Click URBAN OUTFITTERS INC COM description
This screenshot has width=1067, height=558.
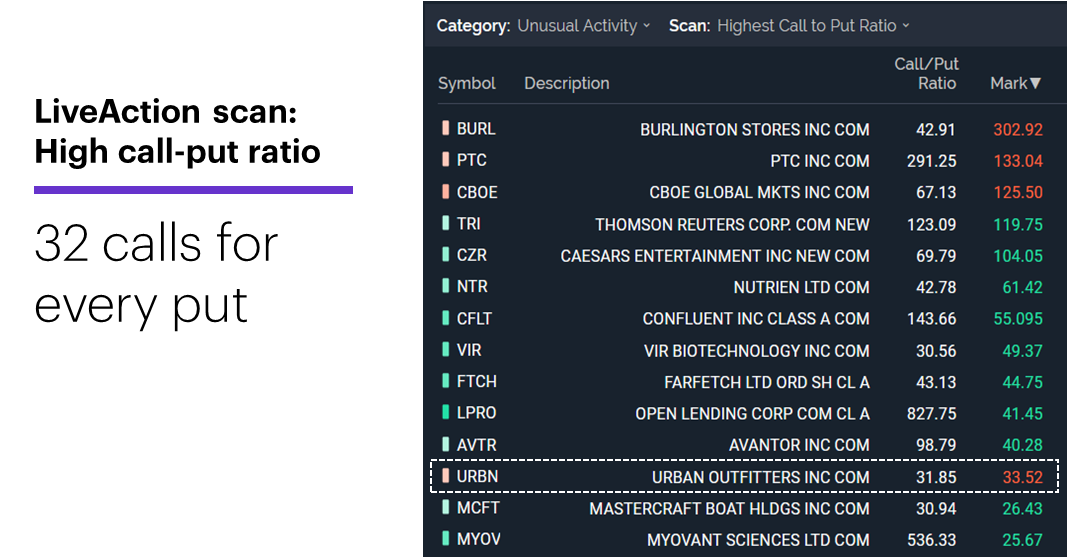761,477
